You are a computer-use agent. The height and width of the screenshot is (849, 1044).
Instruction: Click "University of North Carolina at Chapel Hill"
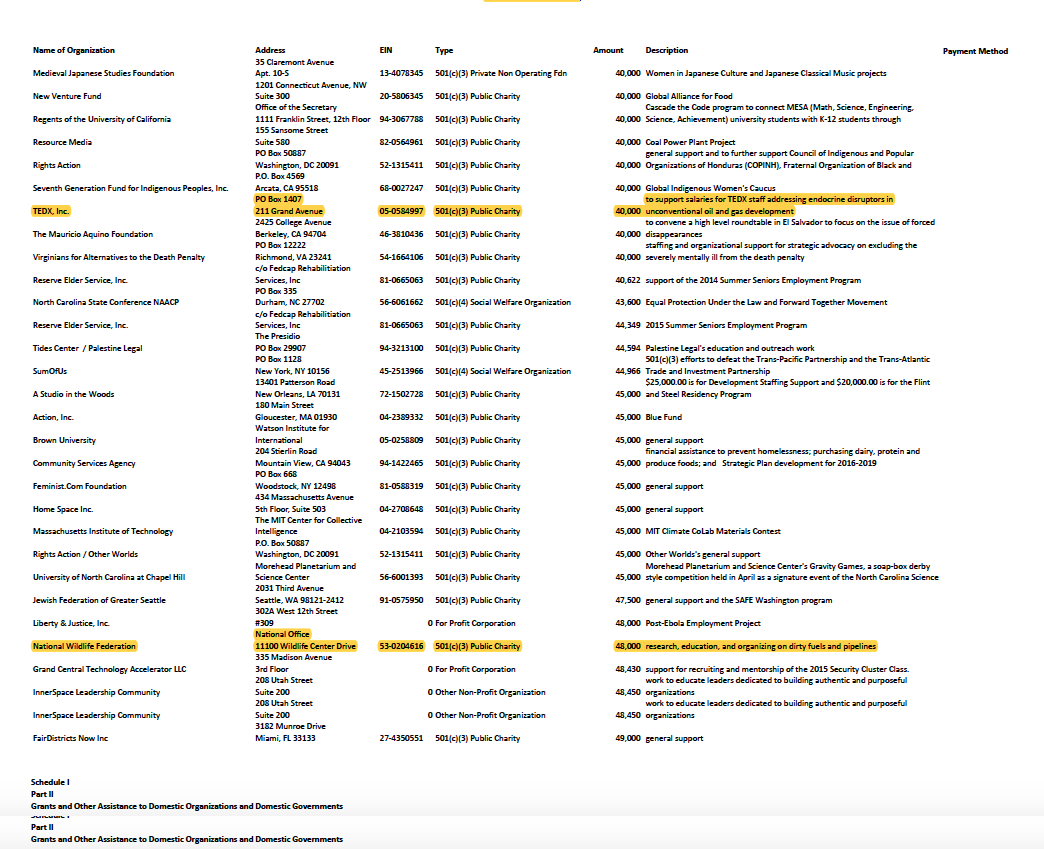click(x=109, y=577)
